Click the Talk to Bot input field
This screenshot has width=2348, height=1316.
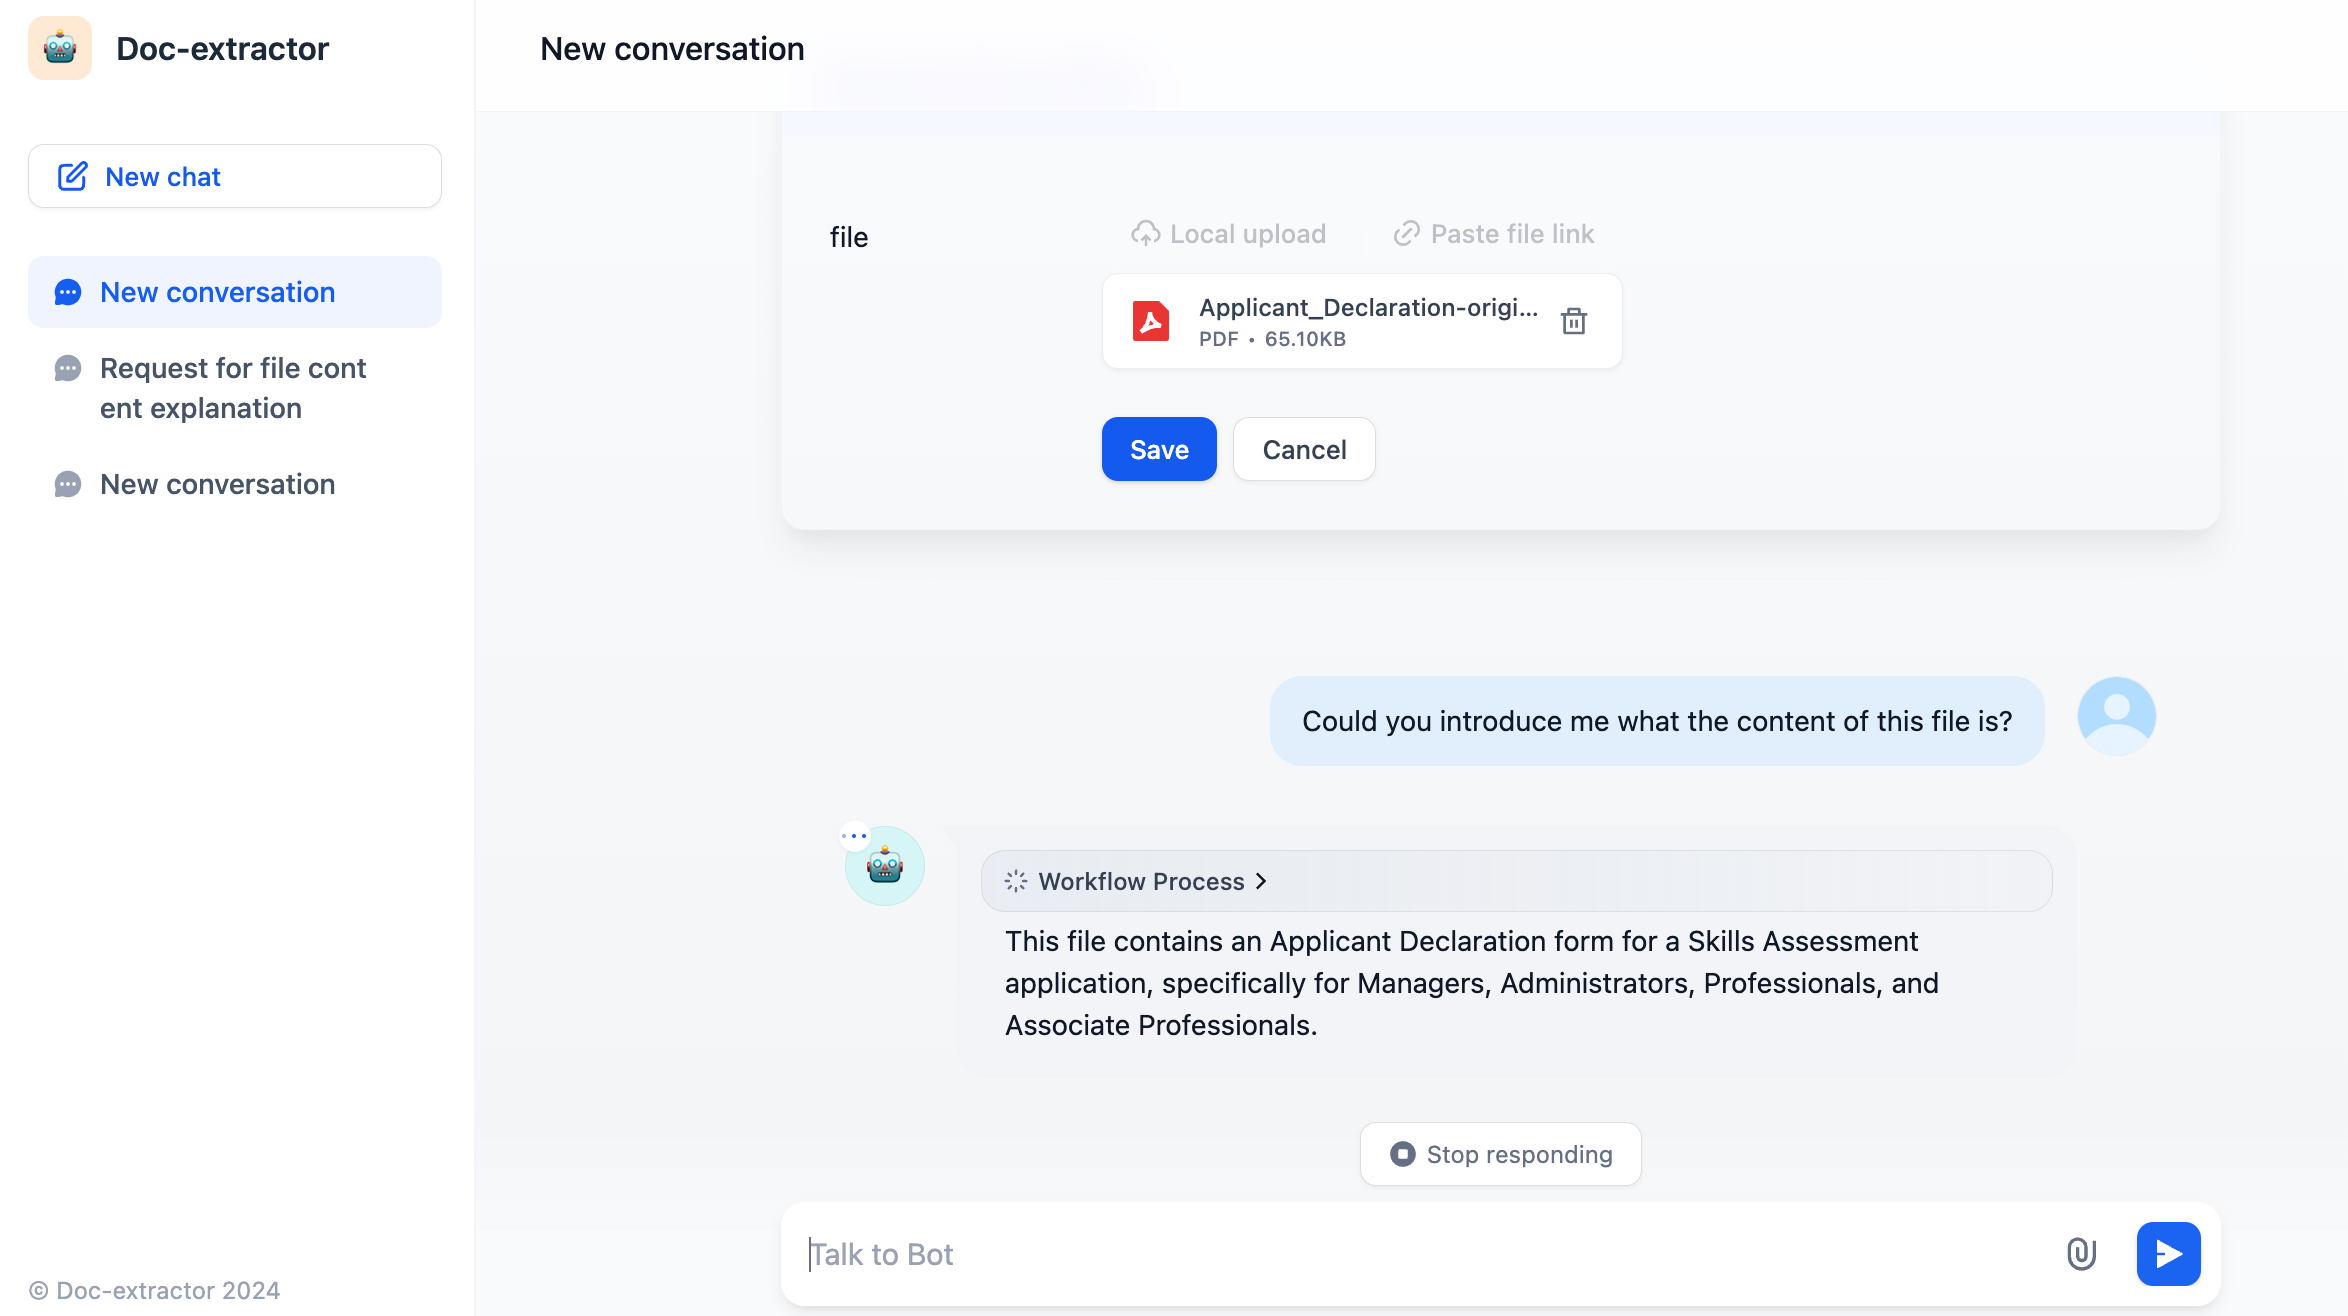(x=1400, y=1253)
